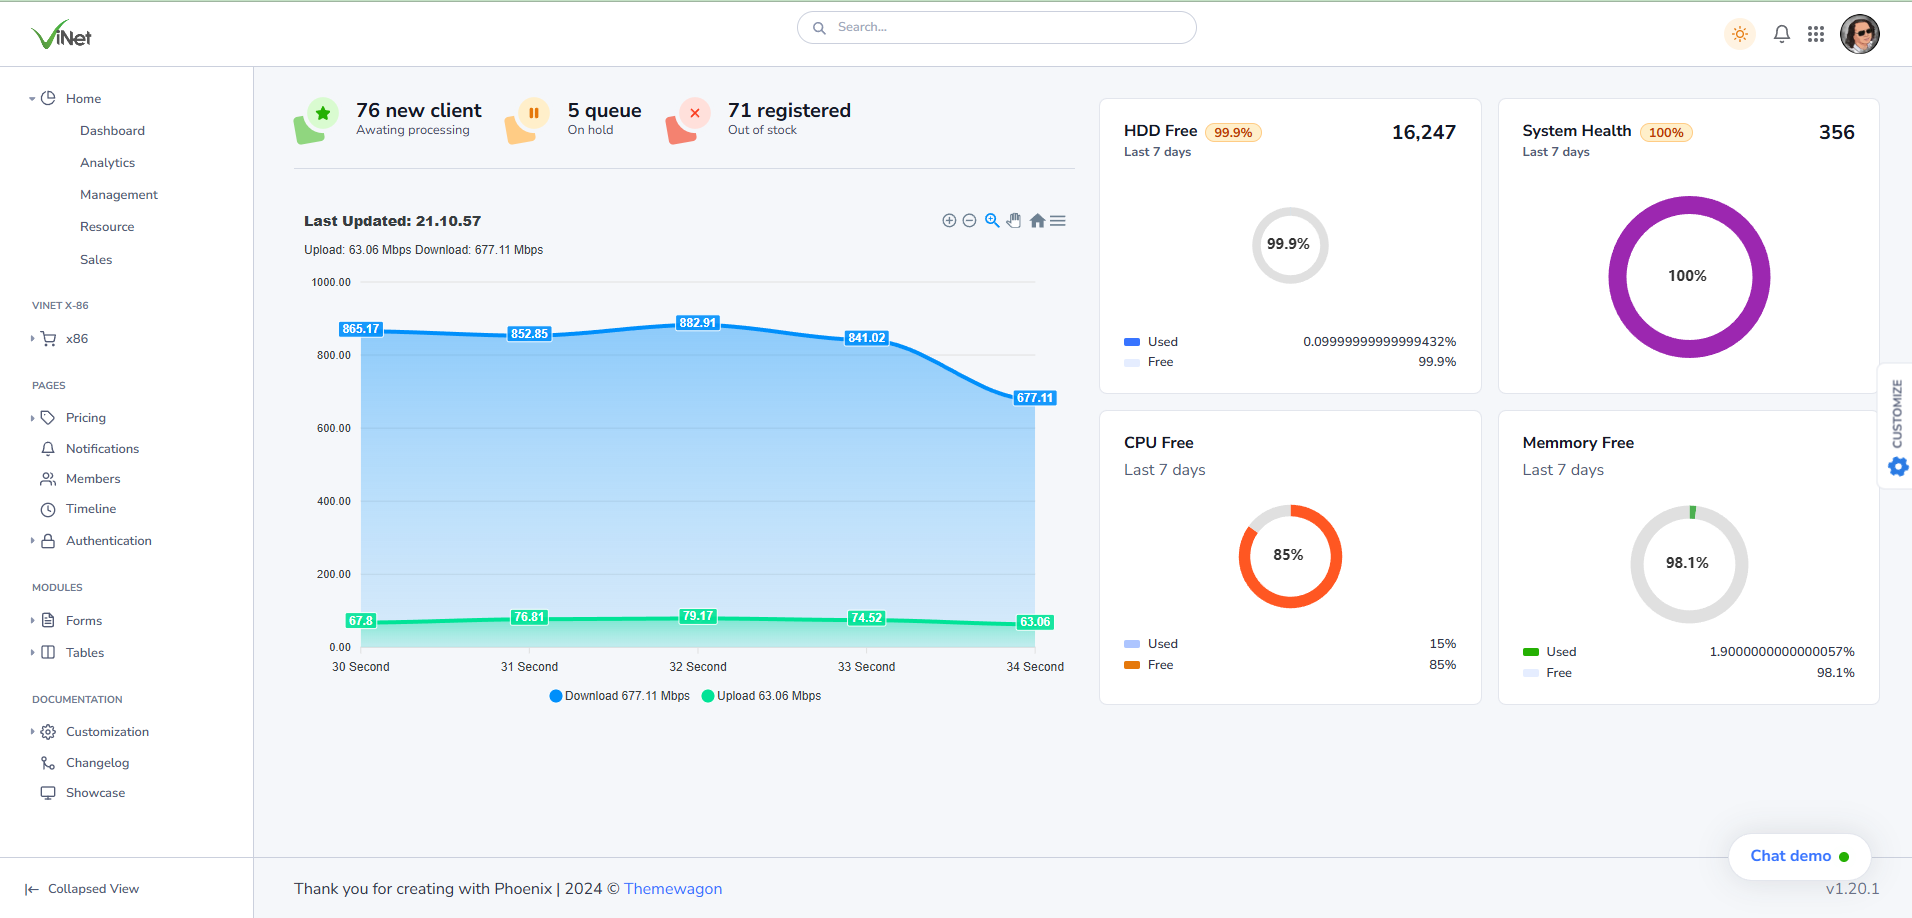Click the green Used swatch in Memmory Free
The width and height of the screenshot is (1912, 918).
point(1531,652)
